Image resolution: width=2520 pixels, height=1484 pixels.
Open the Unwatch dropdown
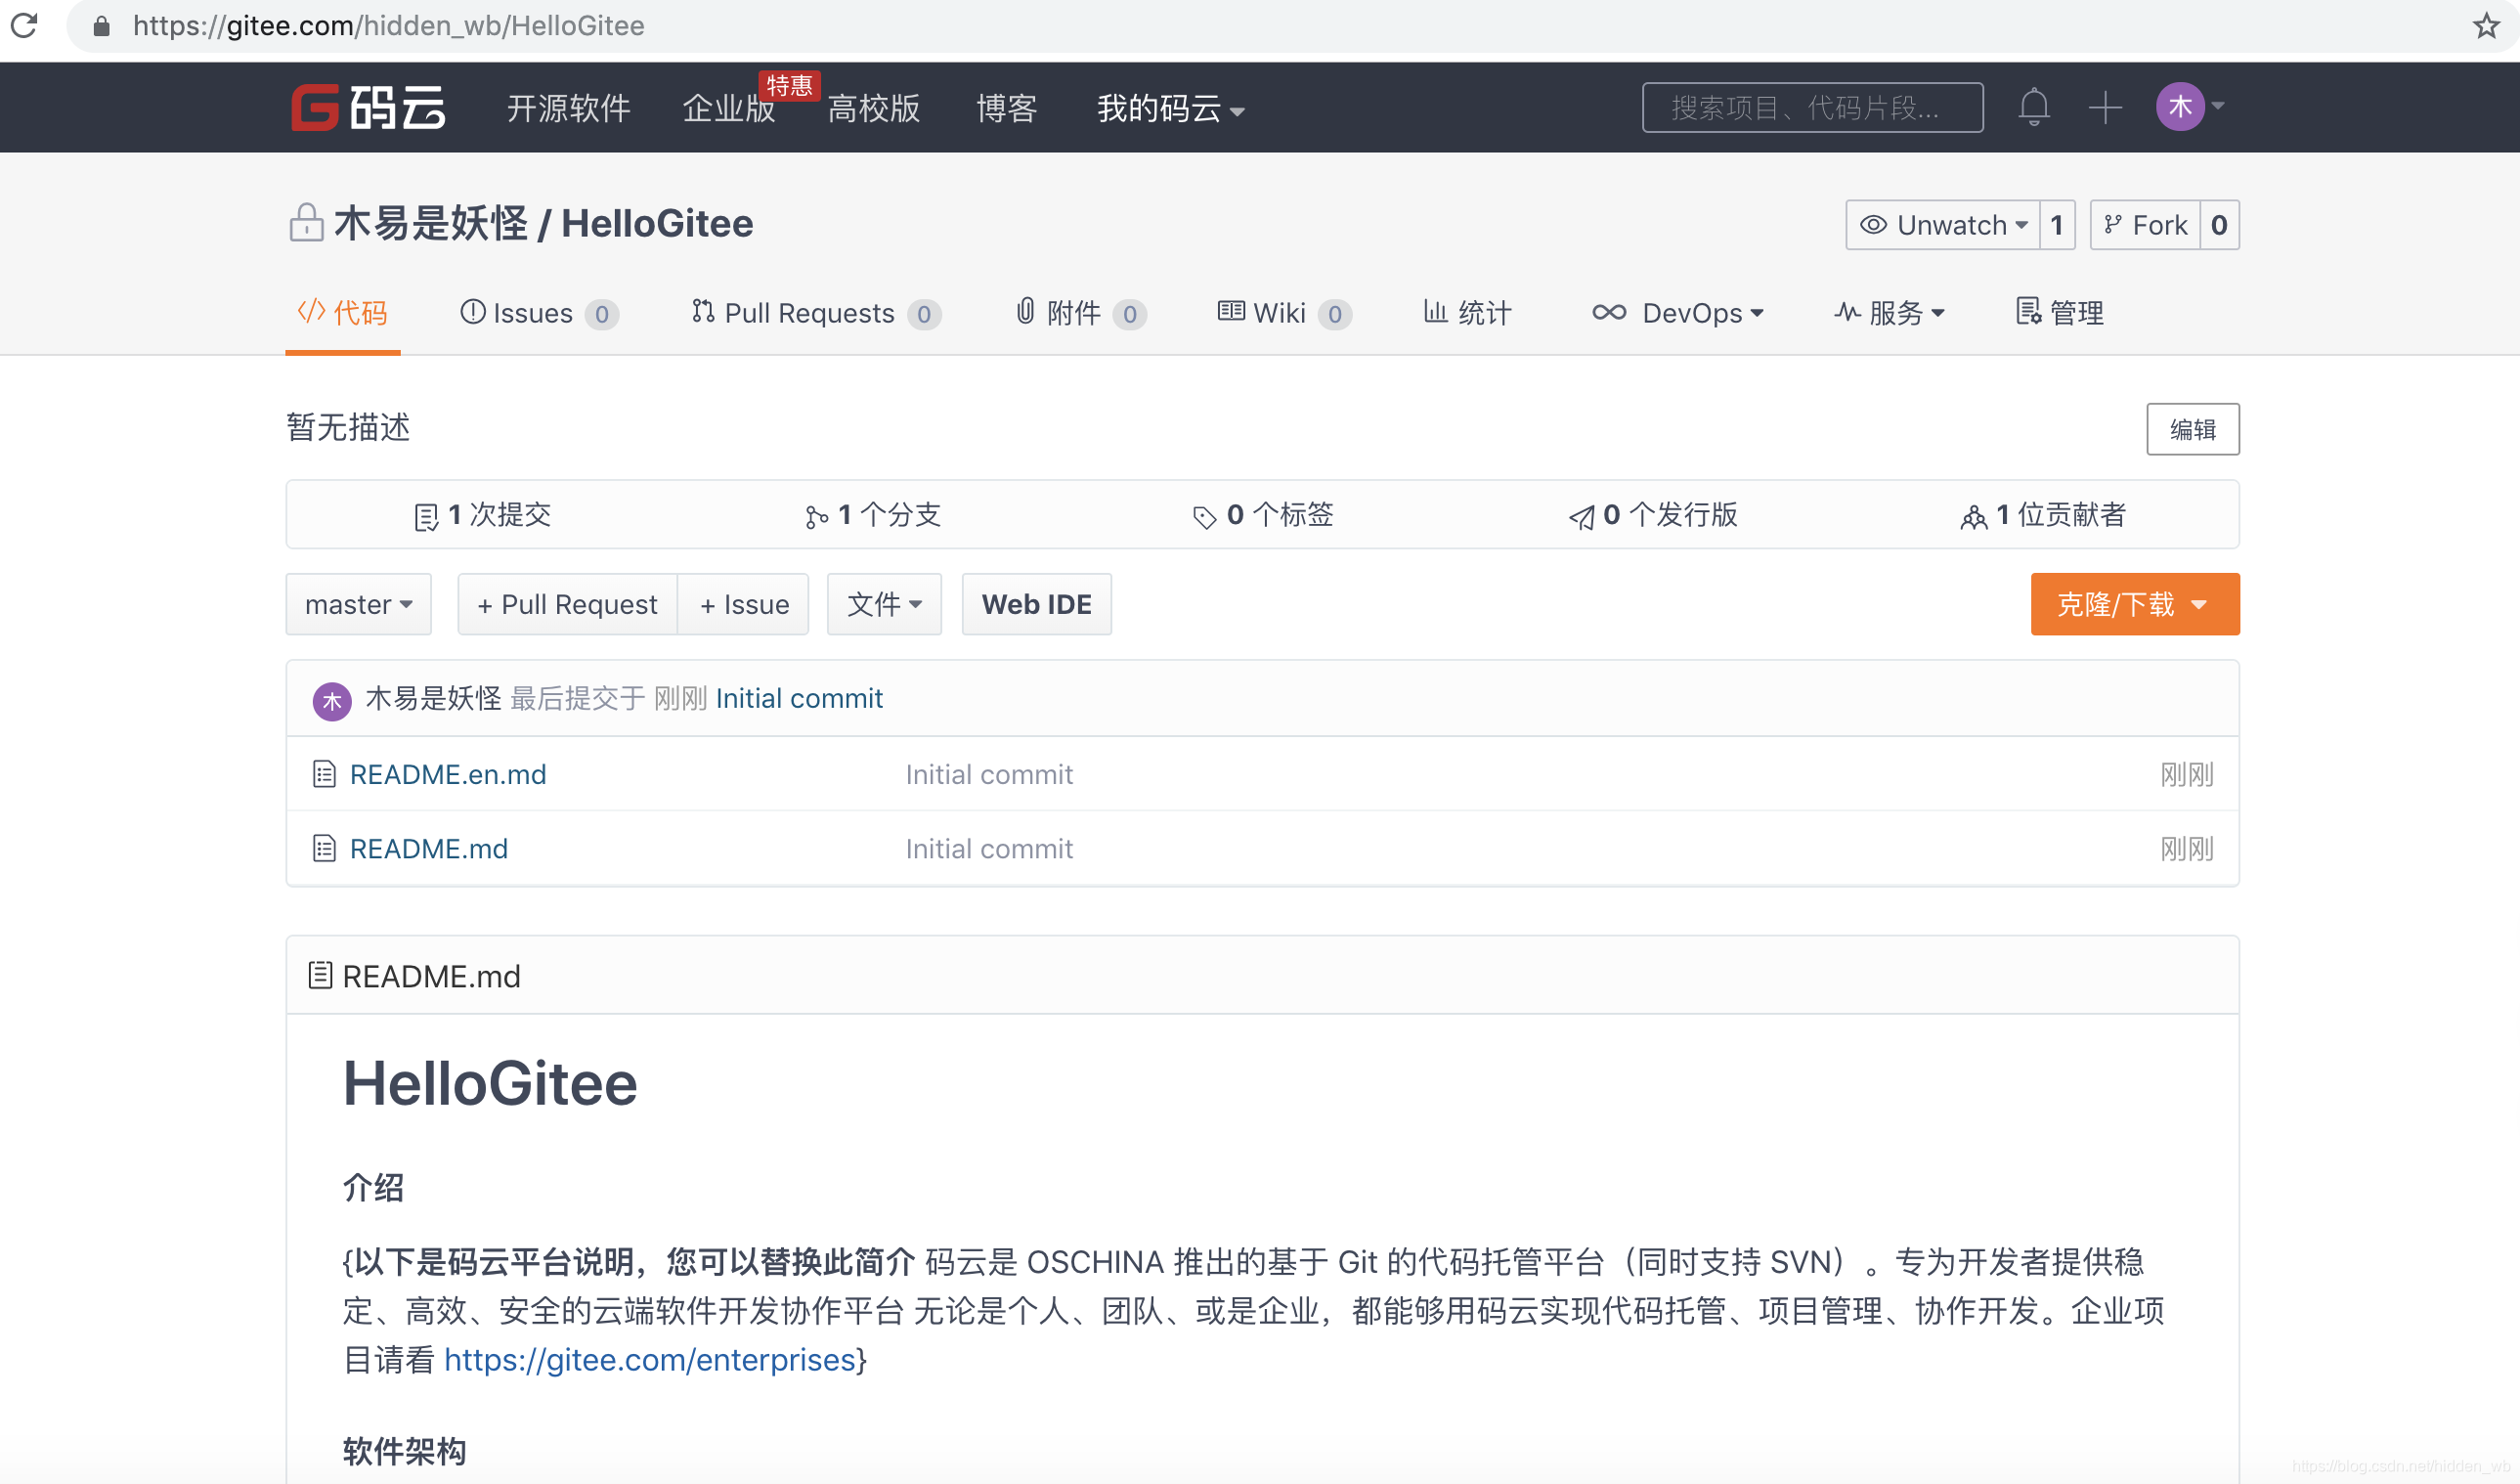tap(1942, 225)
